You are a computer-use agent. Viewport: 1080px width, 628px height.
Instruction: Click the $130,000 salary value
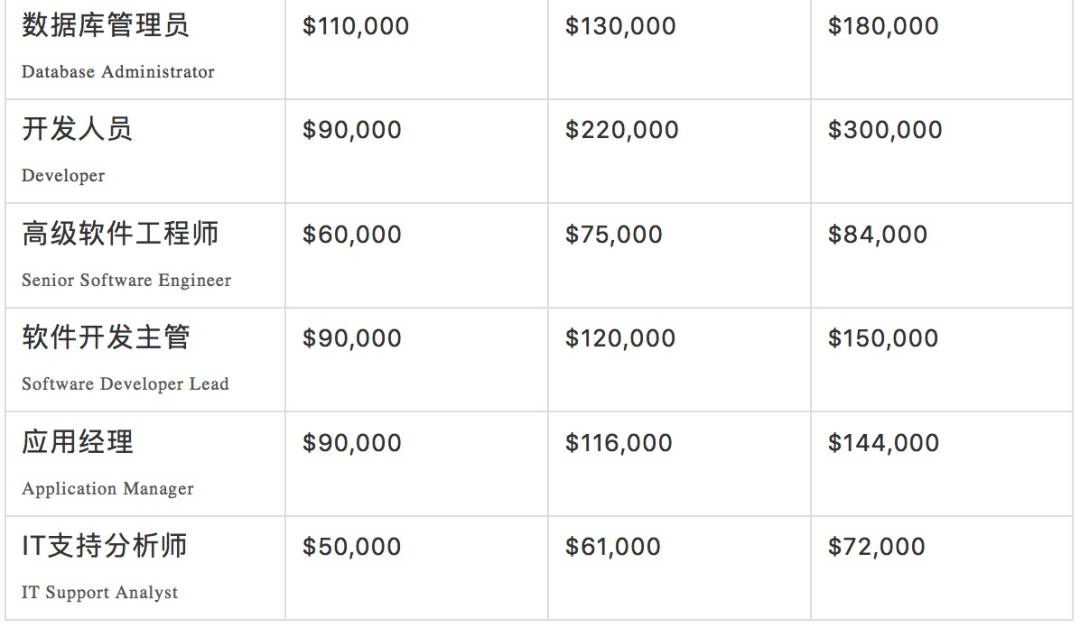pyautogui.click(x=620, y=26)
